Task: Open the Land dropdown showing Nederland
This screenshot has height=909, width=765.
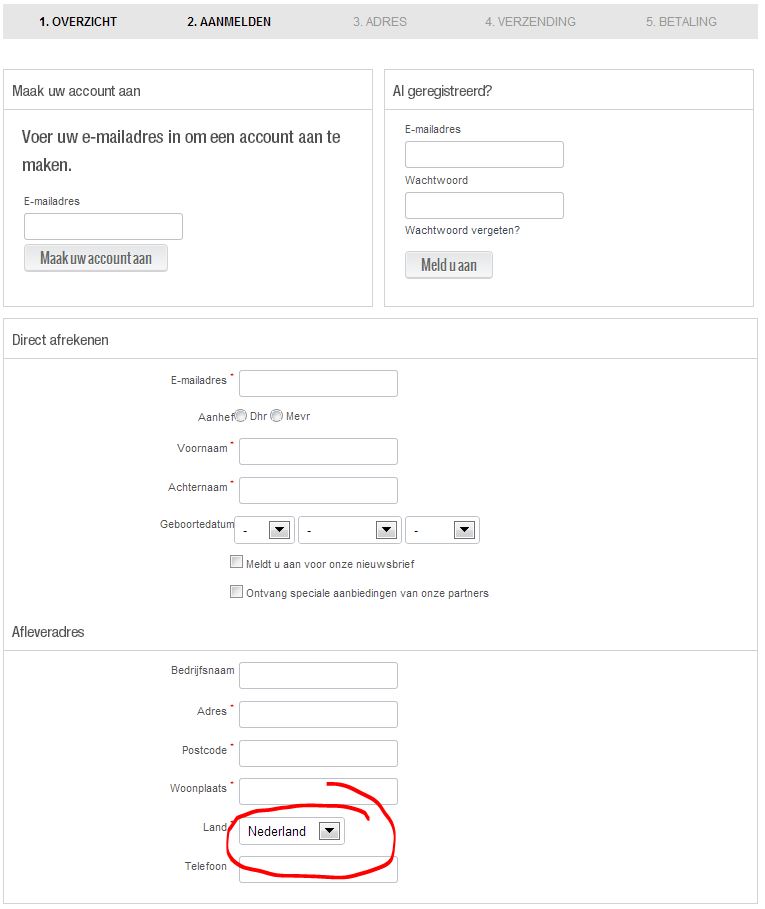Action: coord(293,831)
